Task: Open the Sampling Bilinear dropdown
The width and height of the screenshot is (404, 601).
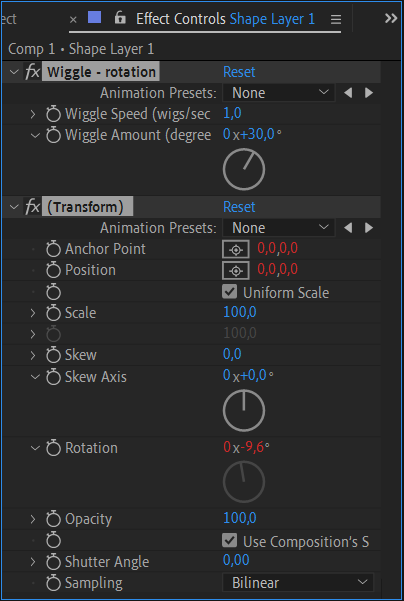Action: point(298,583)
